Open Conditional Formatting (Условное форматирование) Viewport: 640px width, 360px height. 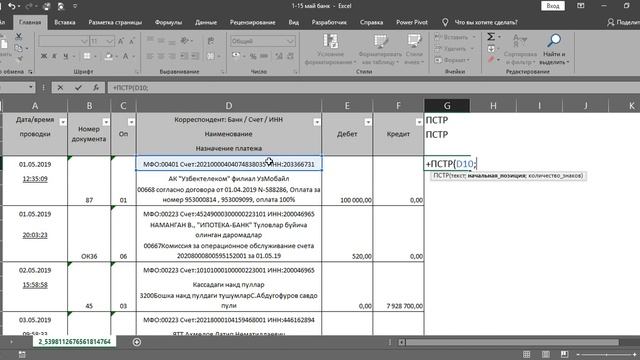point(330,49)
